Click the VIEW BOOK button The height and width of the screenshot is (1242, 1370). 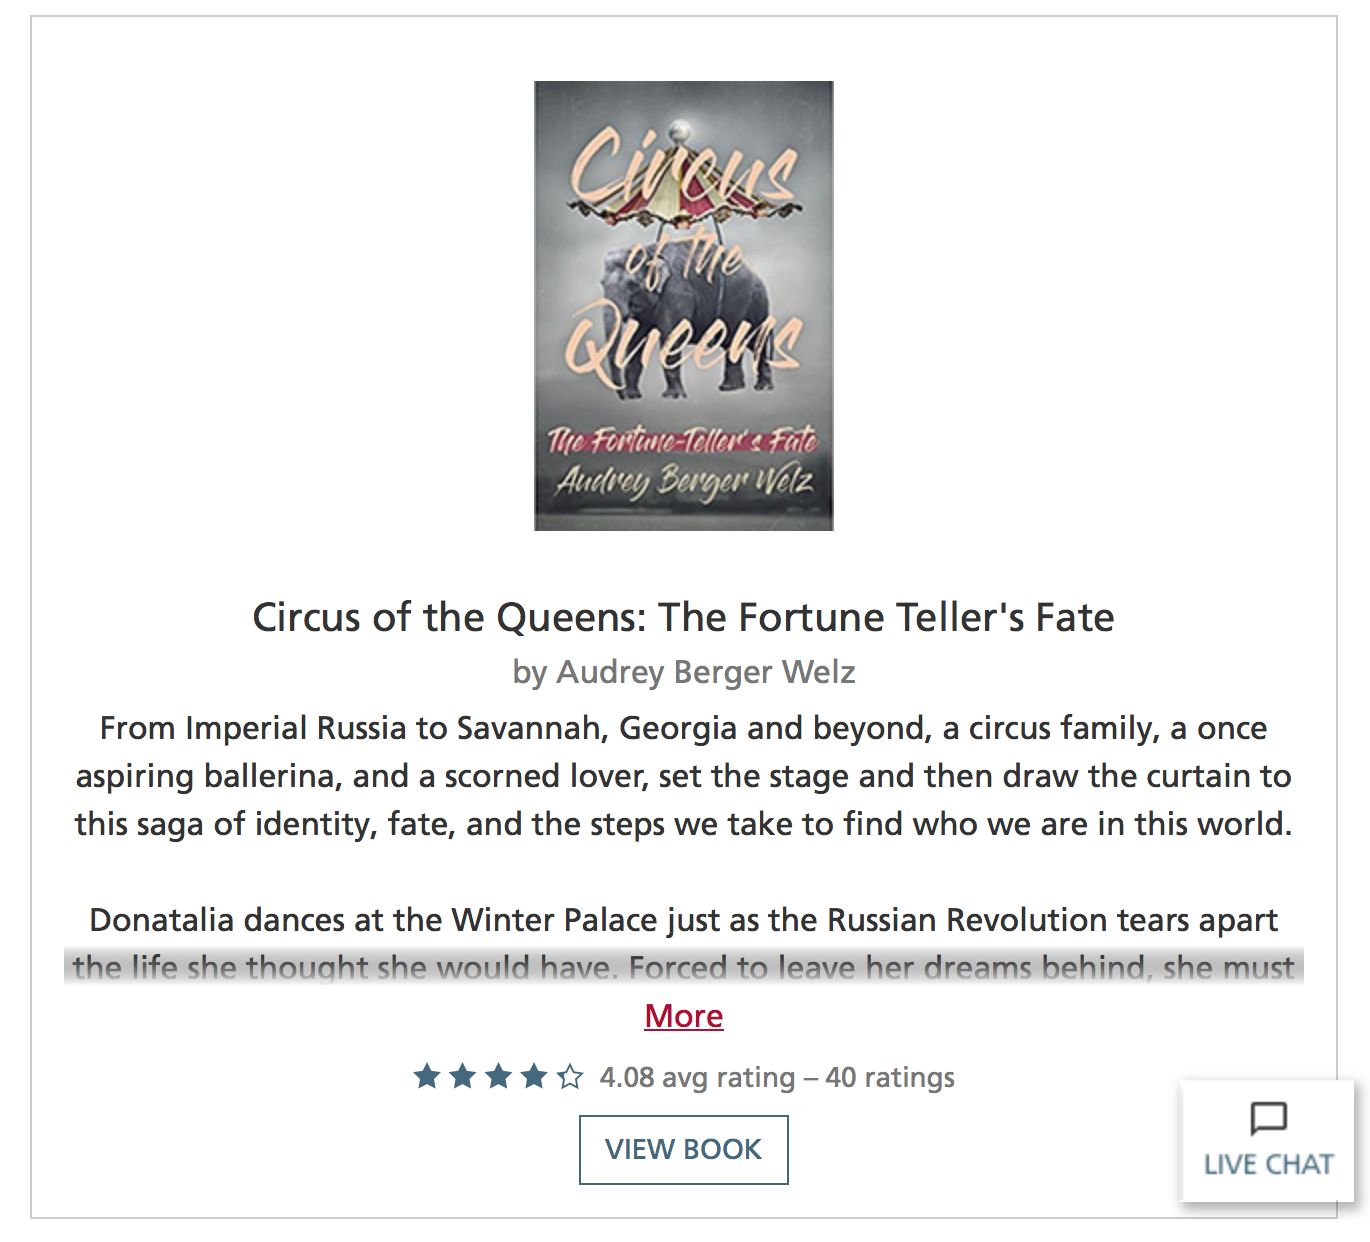pyautogui.click(x=684, y=1150)
